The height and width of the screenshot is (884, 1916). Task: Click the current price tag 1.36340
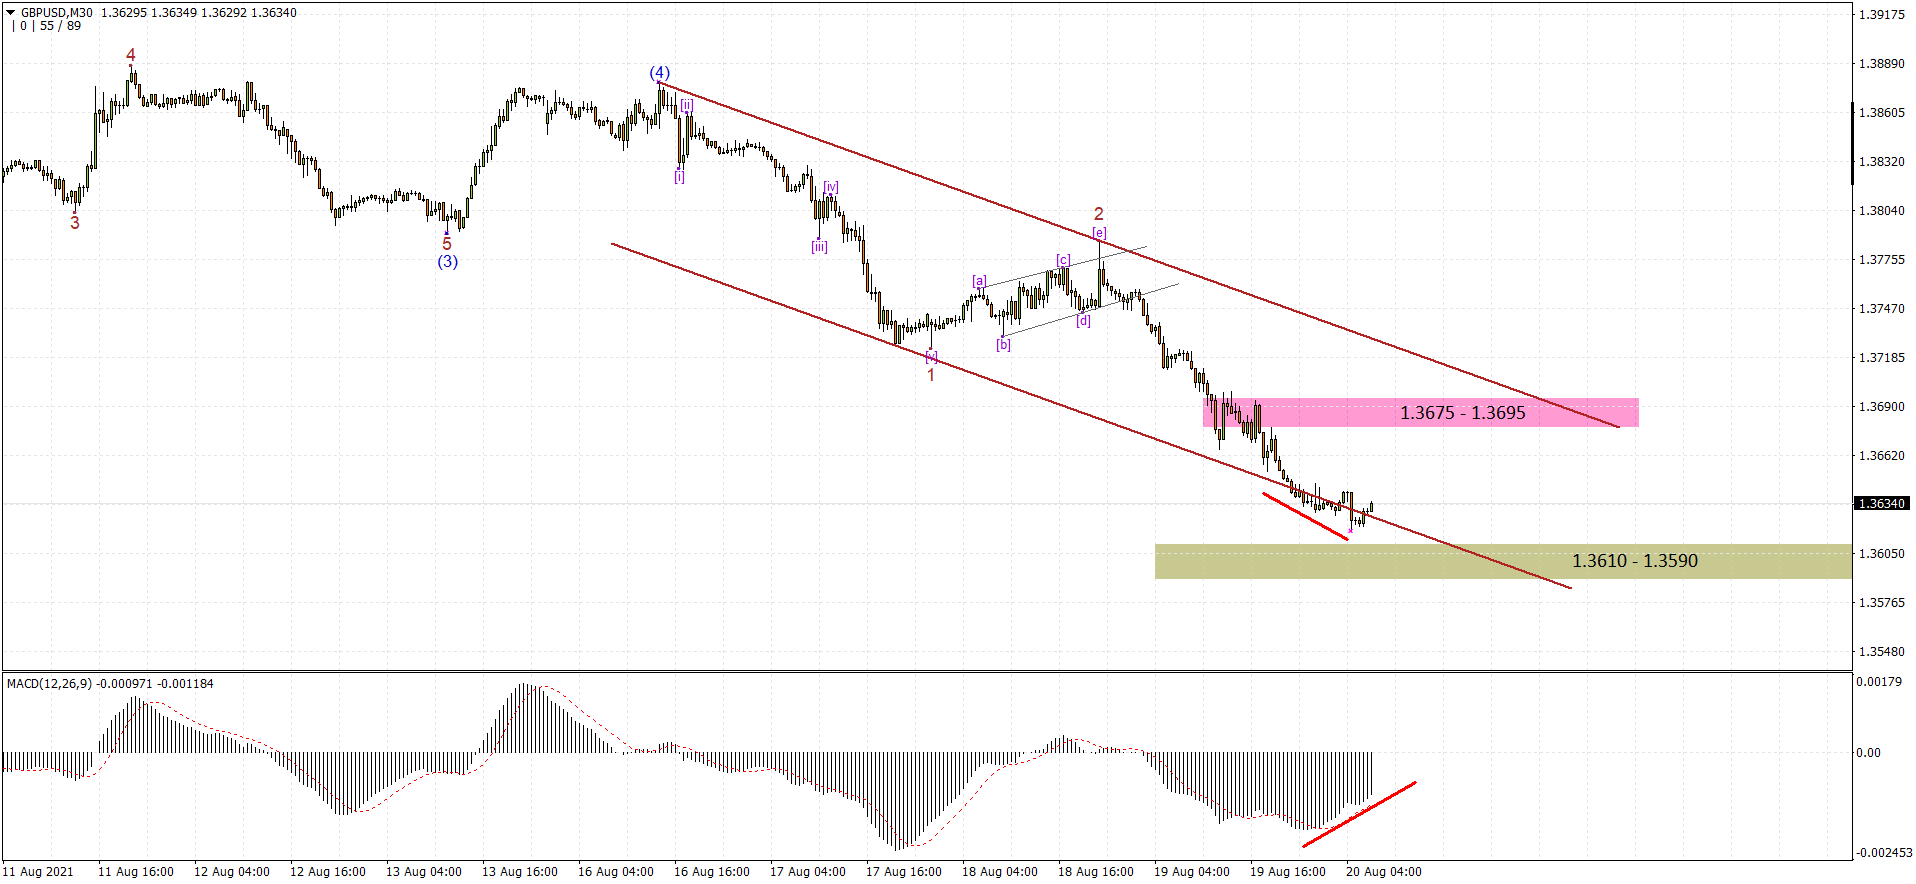(1881, 504)
